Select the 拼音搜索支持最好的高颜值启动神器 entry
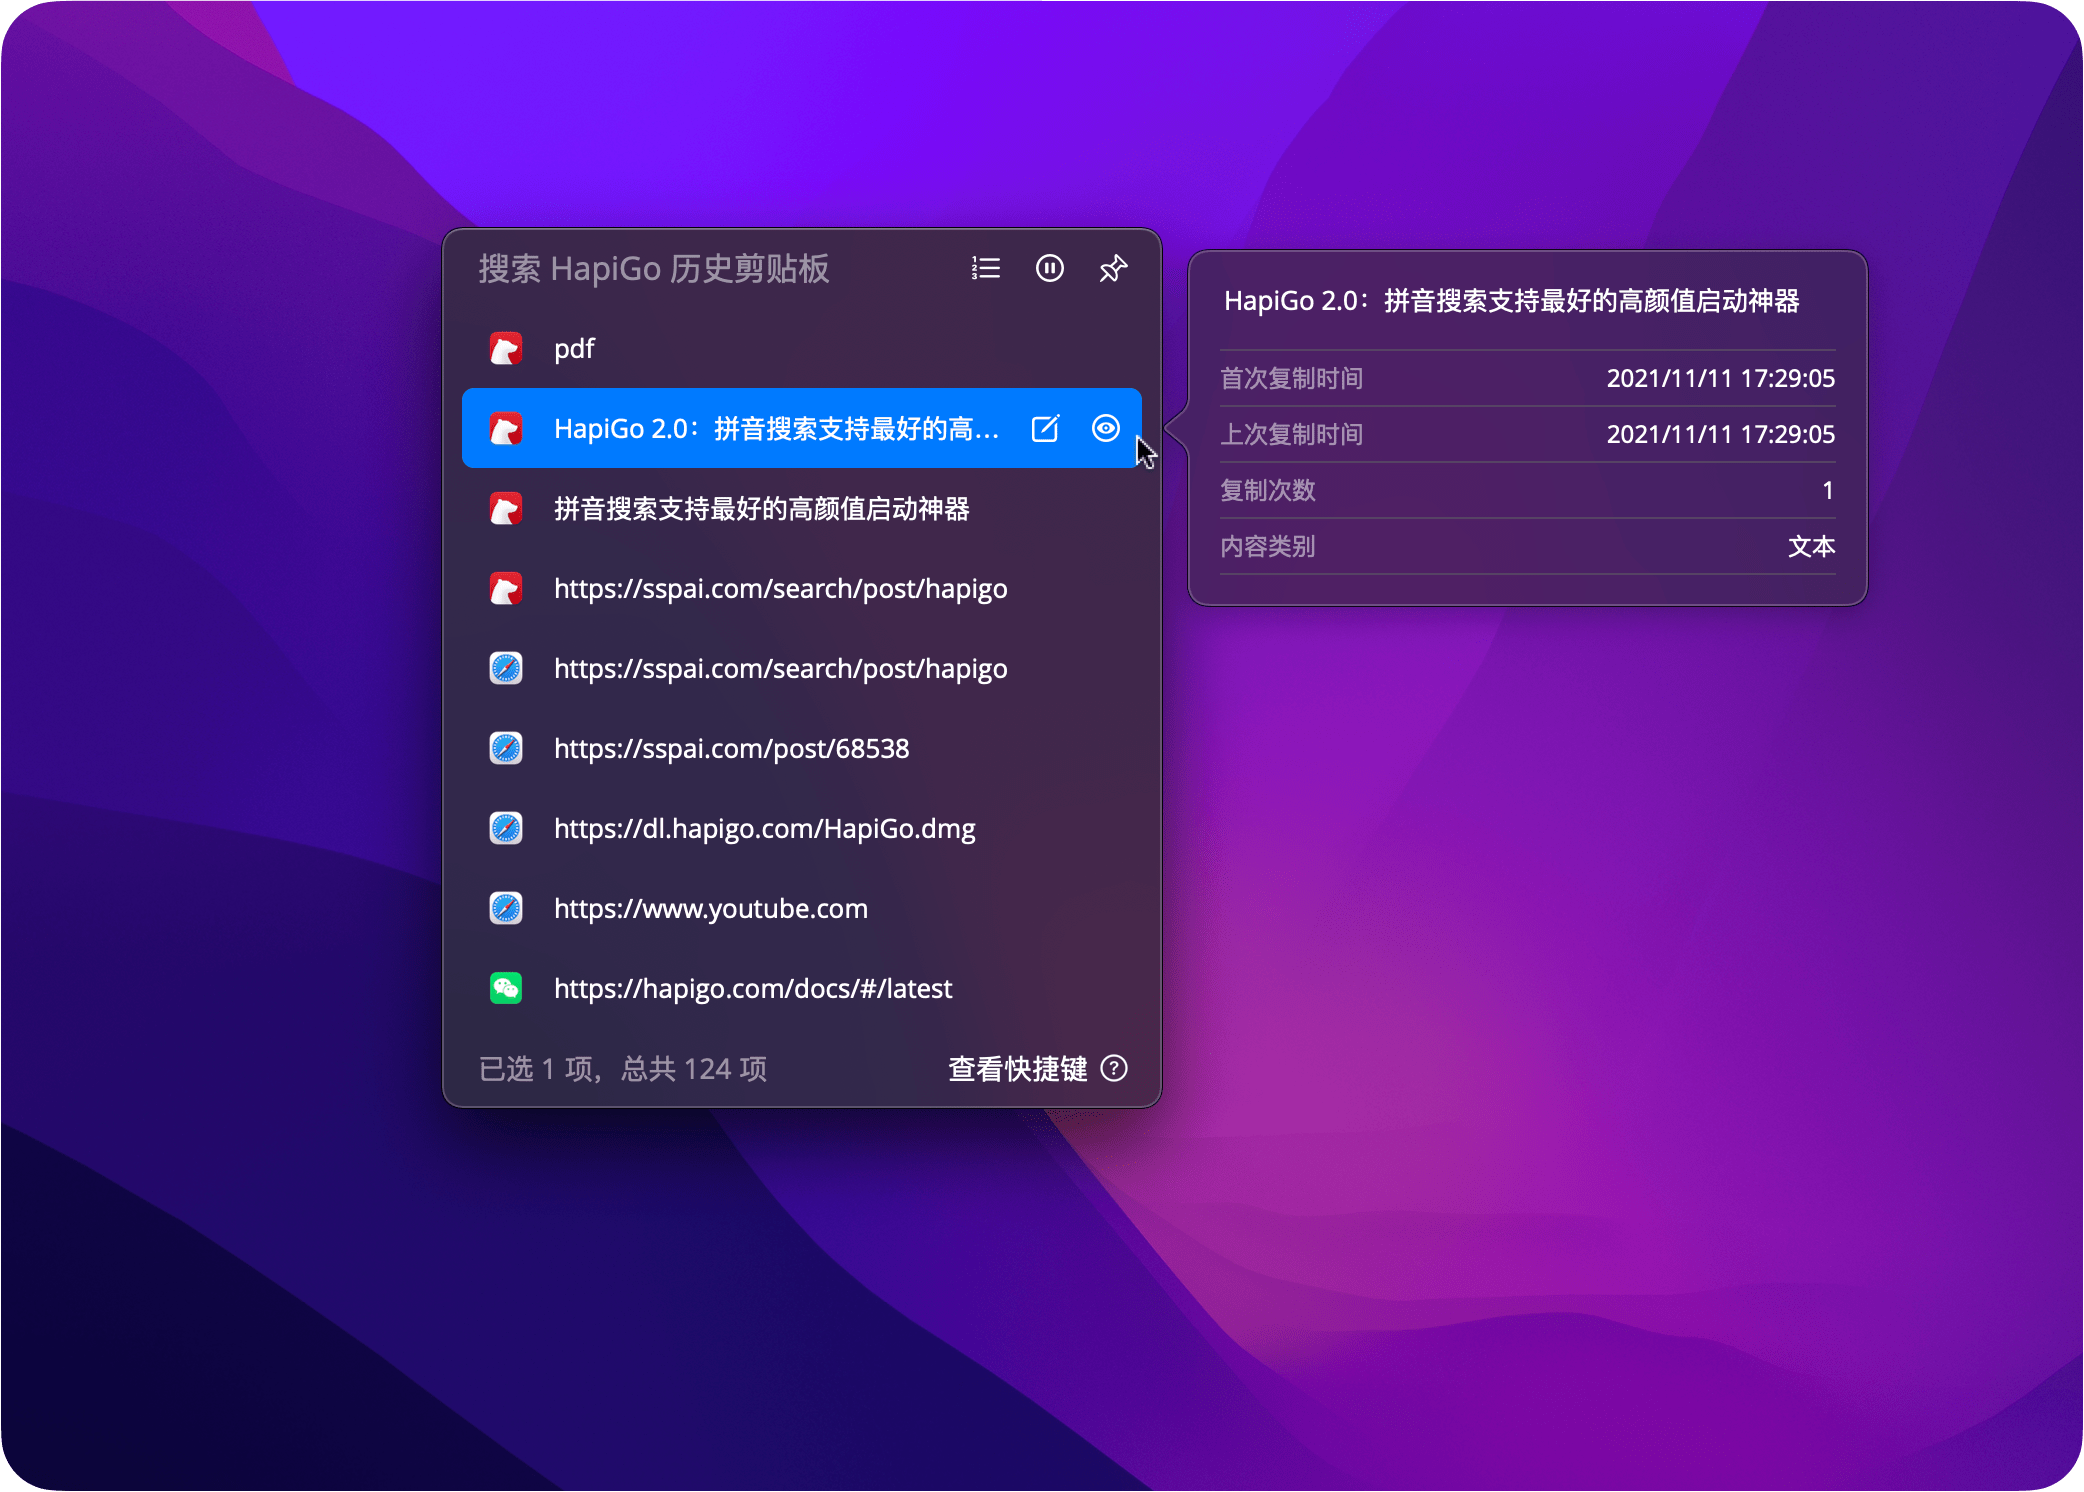Screen dimensions: 2084x1492 coord(764,508)
